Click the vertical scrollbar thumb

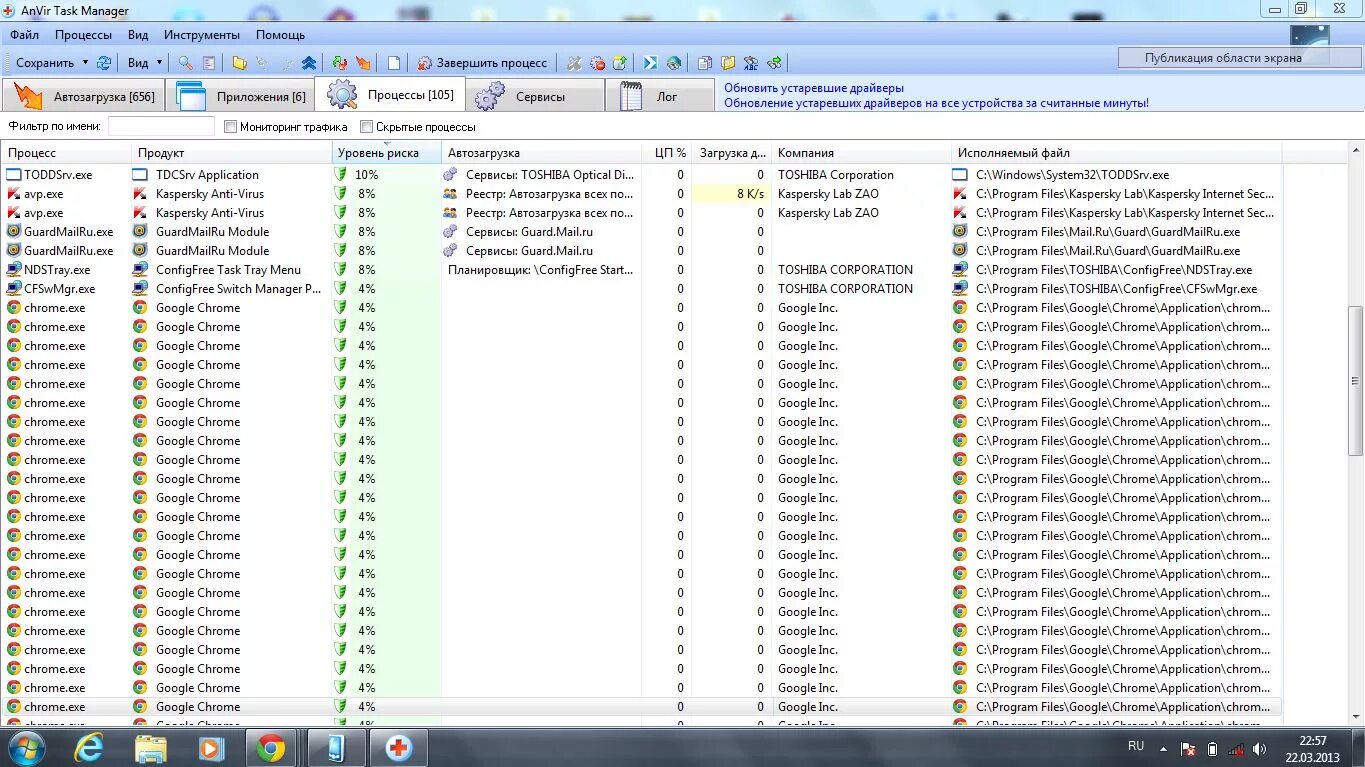[1356, 380]
